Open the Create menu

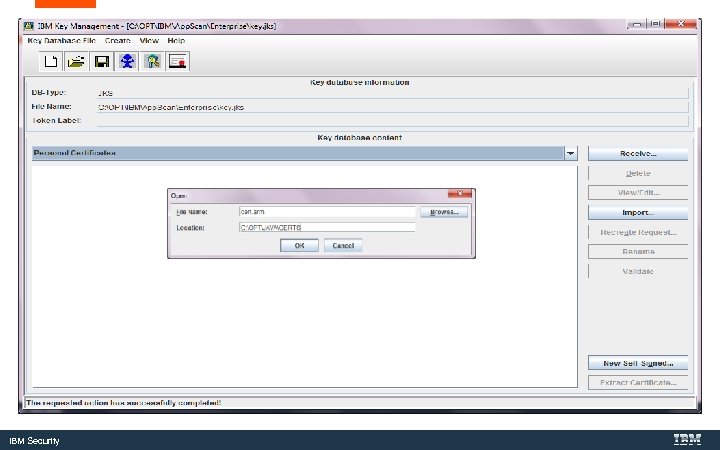pos(118,40)
